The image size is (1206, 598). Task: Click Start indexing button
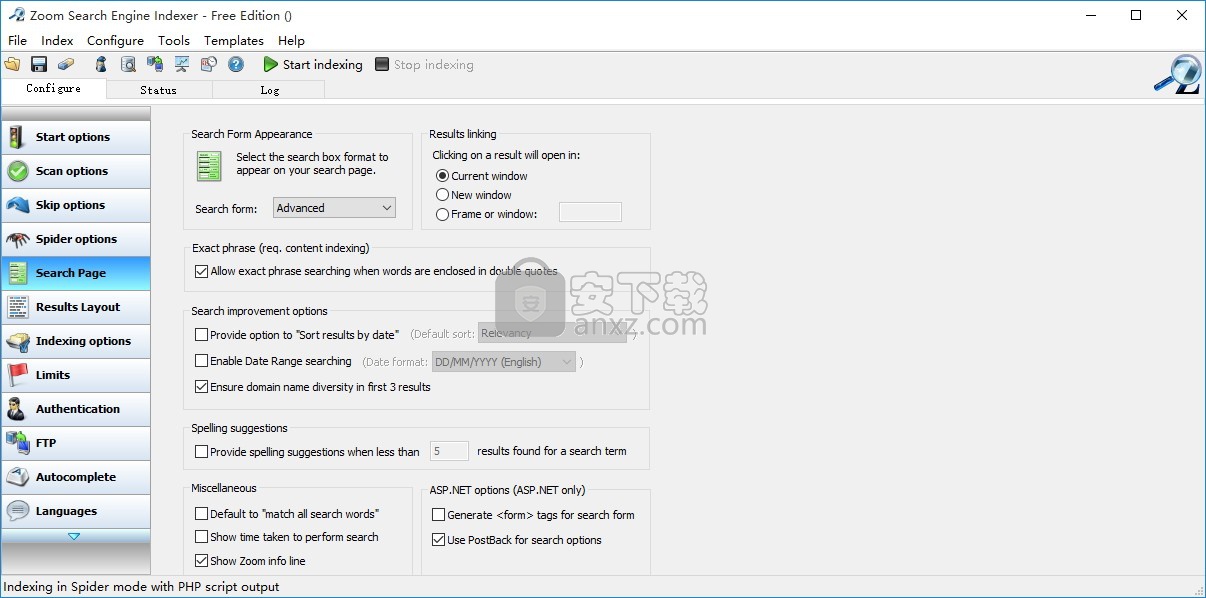pos(313,65)
